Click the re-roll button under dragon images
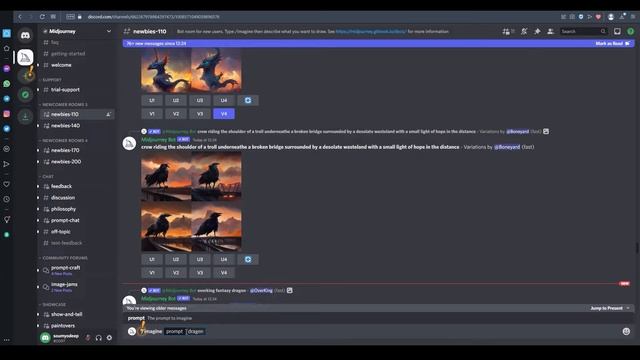 click(248, 100)
